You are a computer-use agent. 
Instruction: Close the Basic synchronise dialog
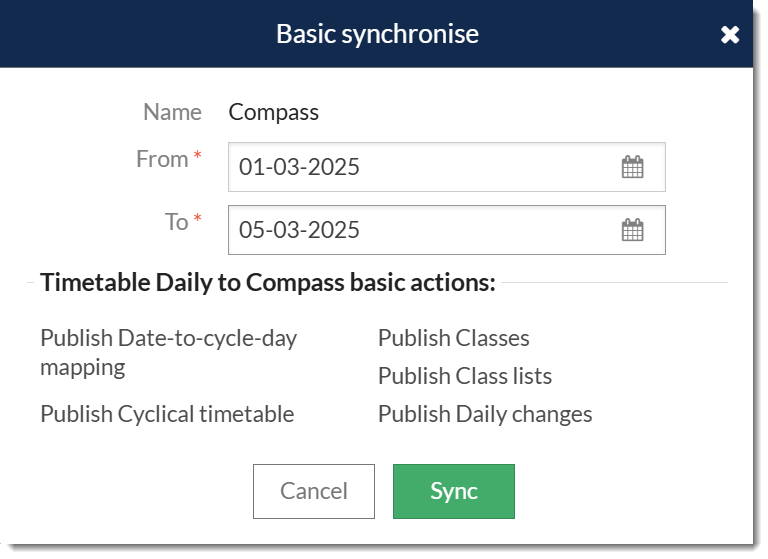coord(730,35)
